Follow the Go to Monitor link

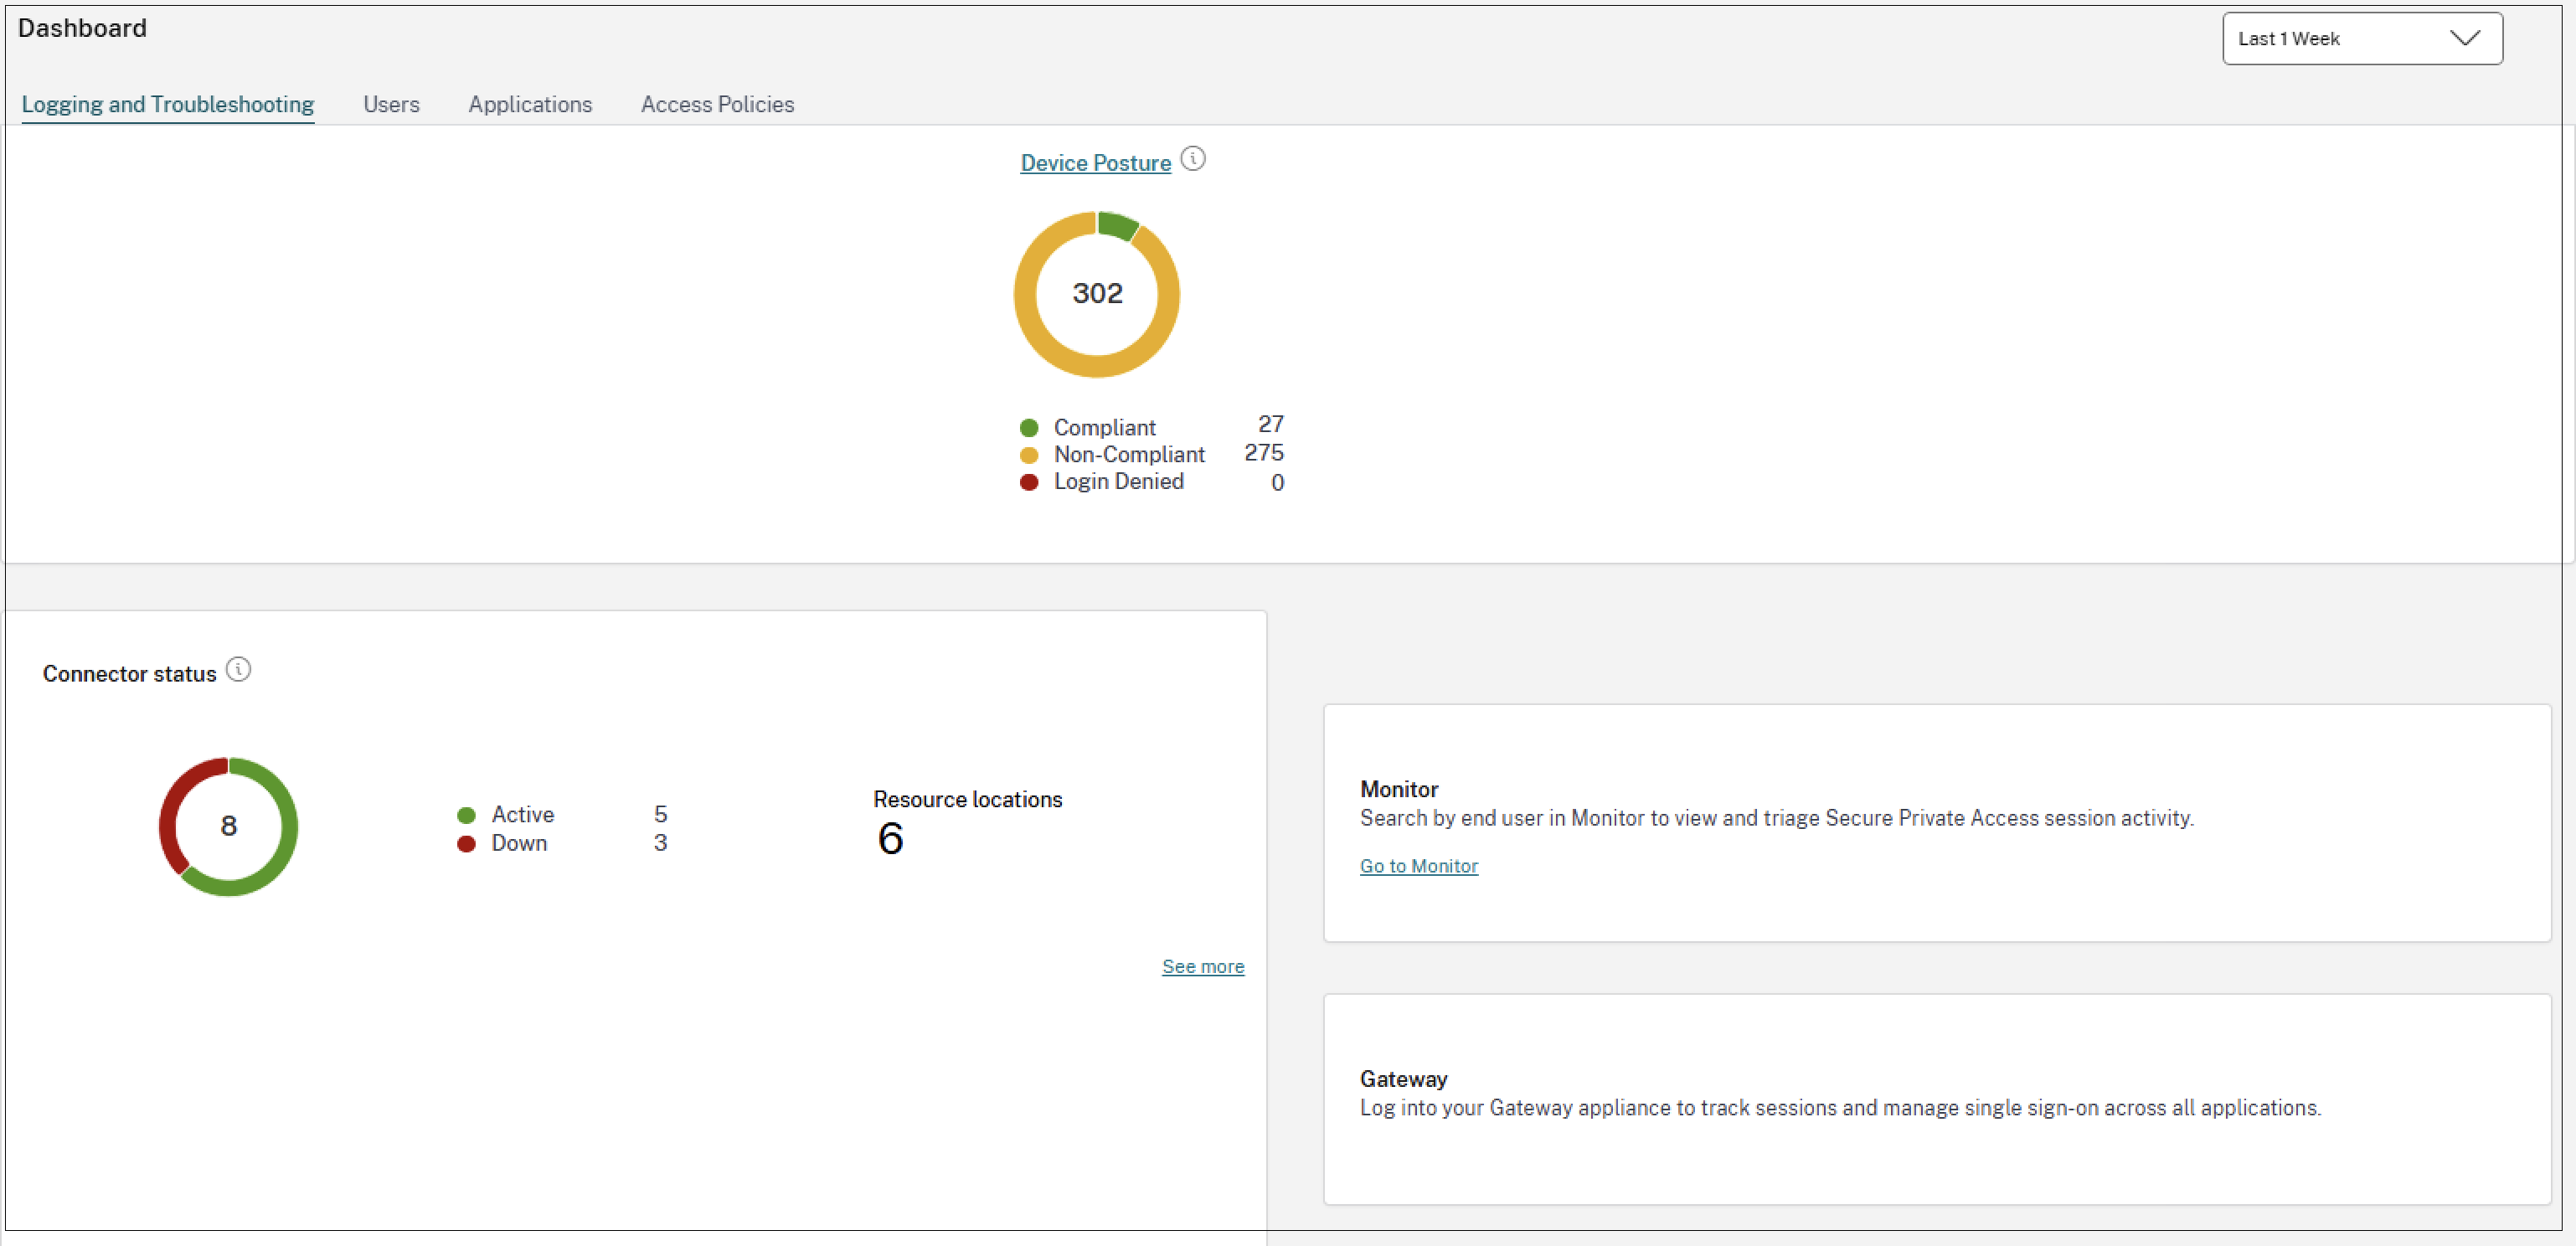(x=1418, y=866)
